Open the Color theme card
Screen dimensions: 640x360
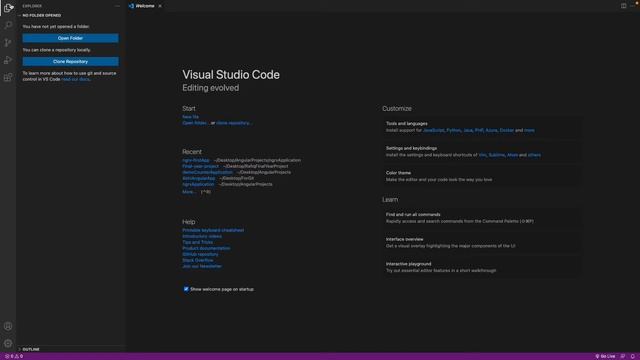click(482, 176)
